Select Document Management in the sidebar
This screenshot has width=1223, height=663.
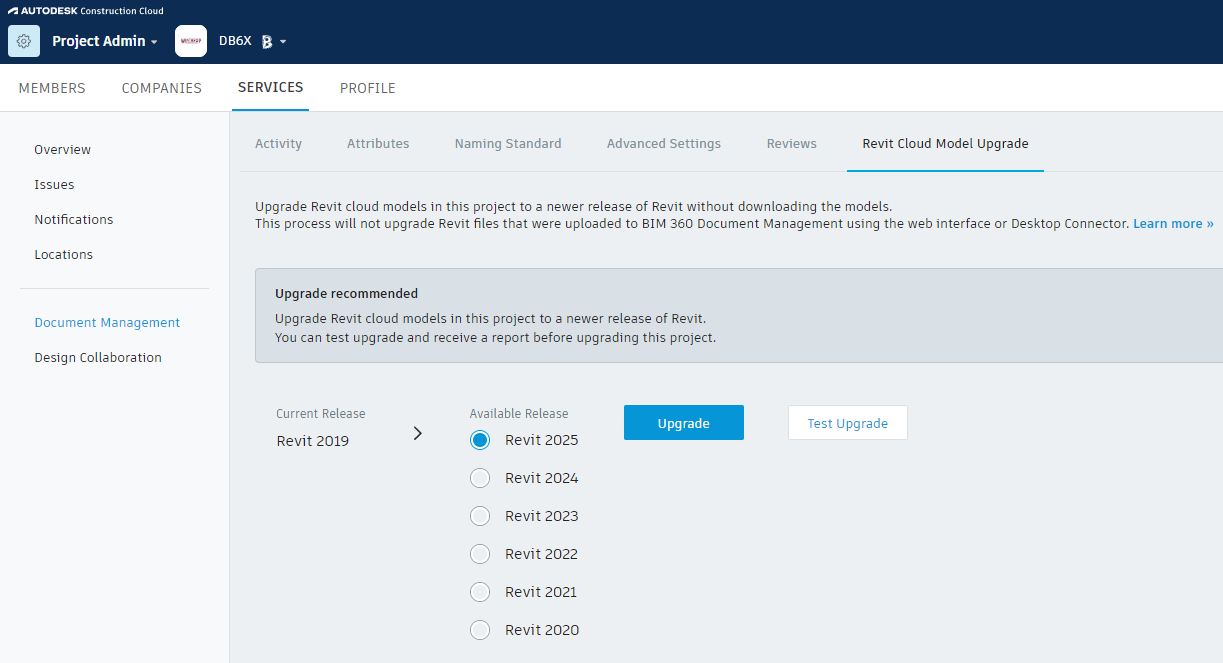click(x=107, y=323)
